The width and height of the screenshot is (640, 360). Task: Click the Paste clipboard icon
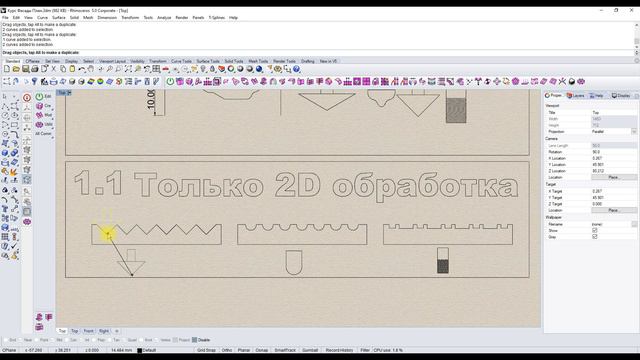click(72, 69)
